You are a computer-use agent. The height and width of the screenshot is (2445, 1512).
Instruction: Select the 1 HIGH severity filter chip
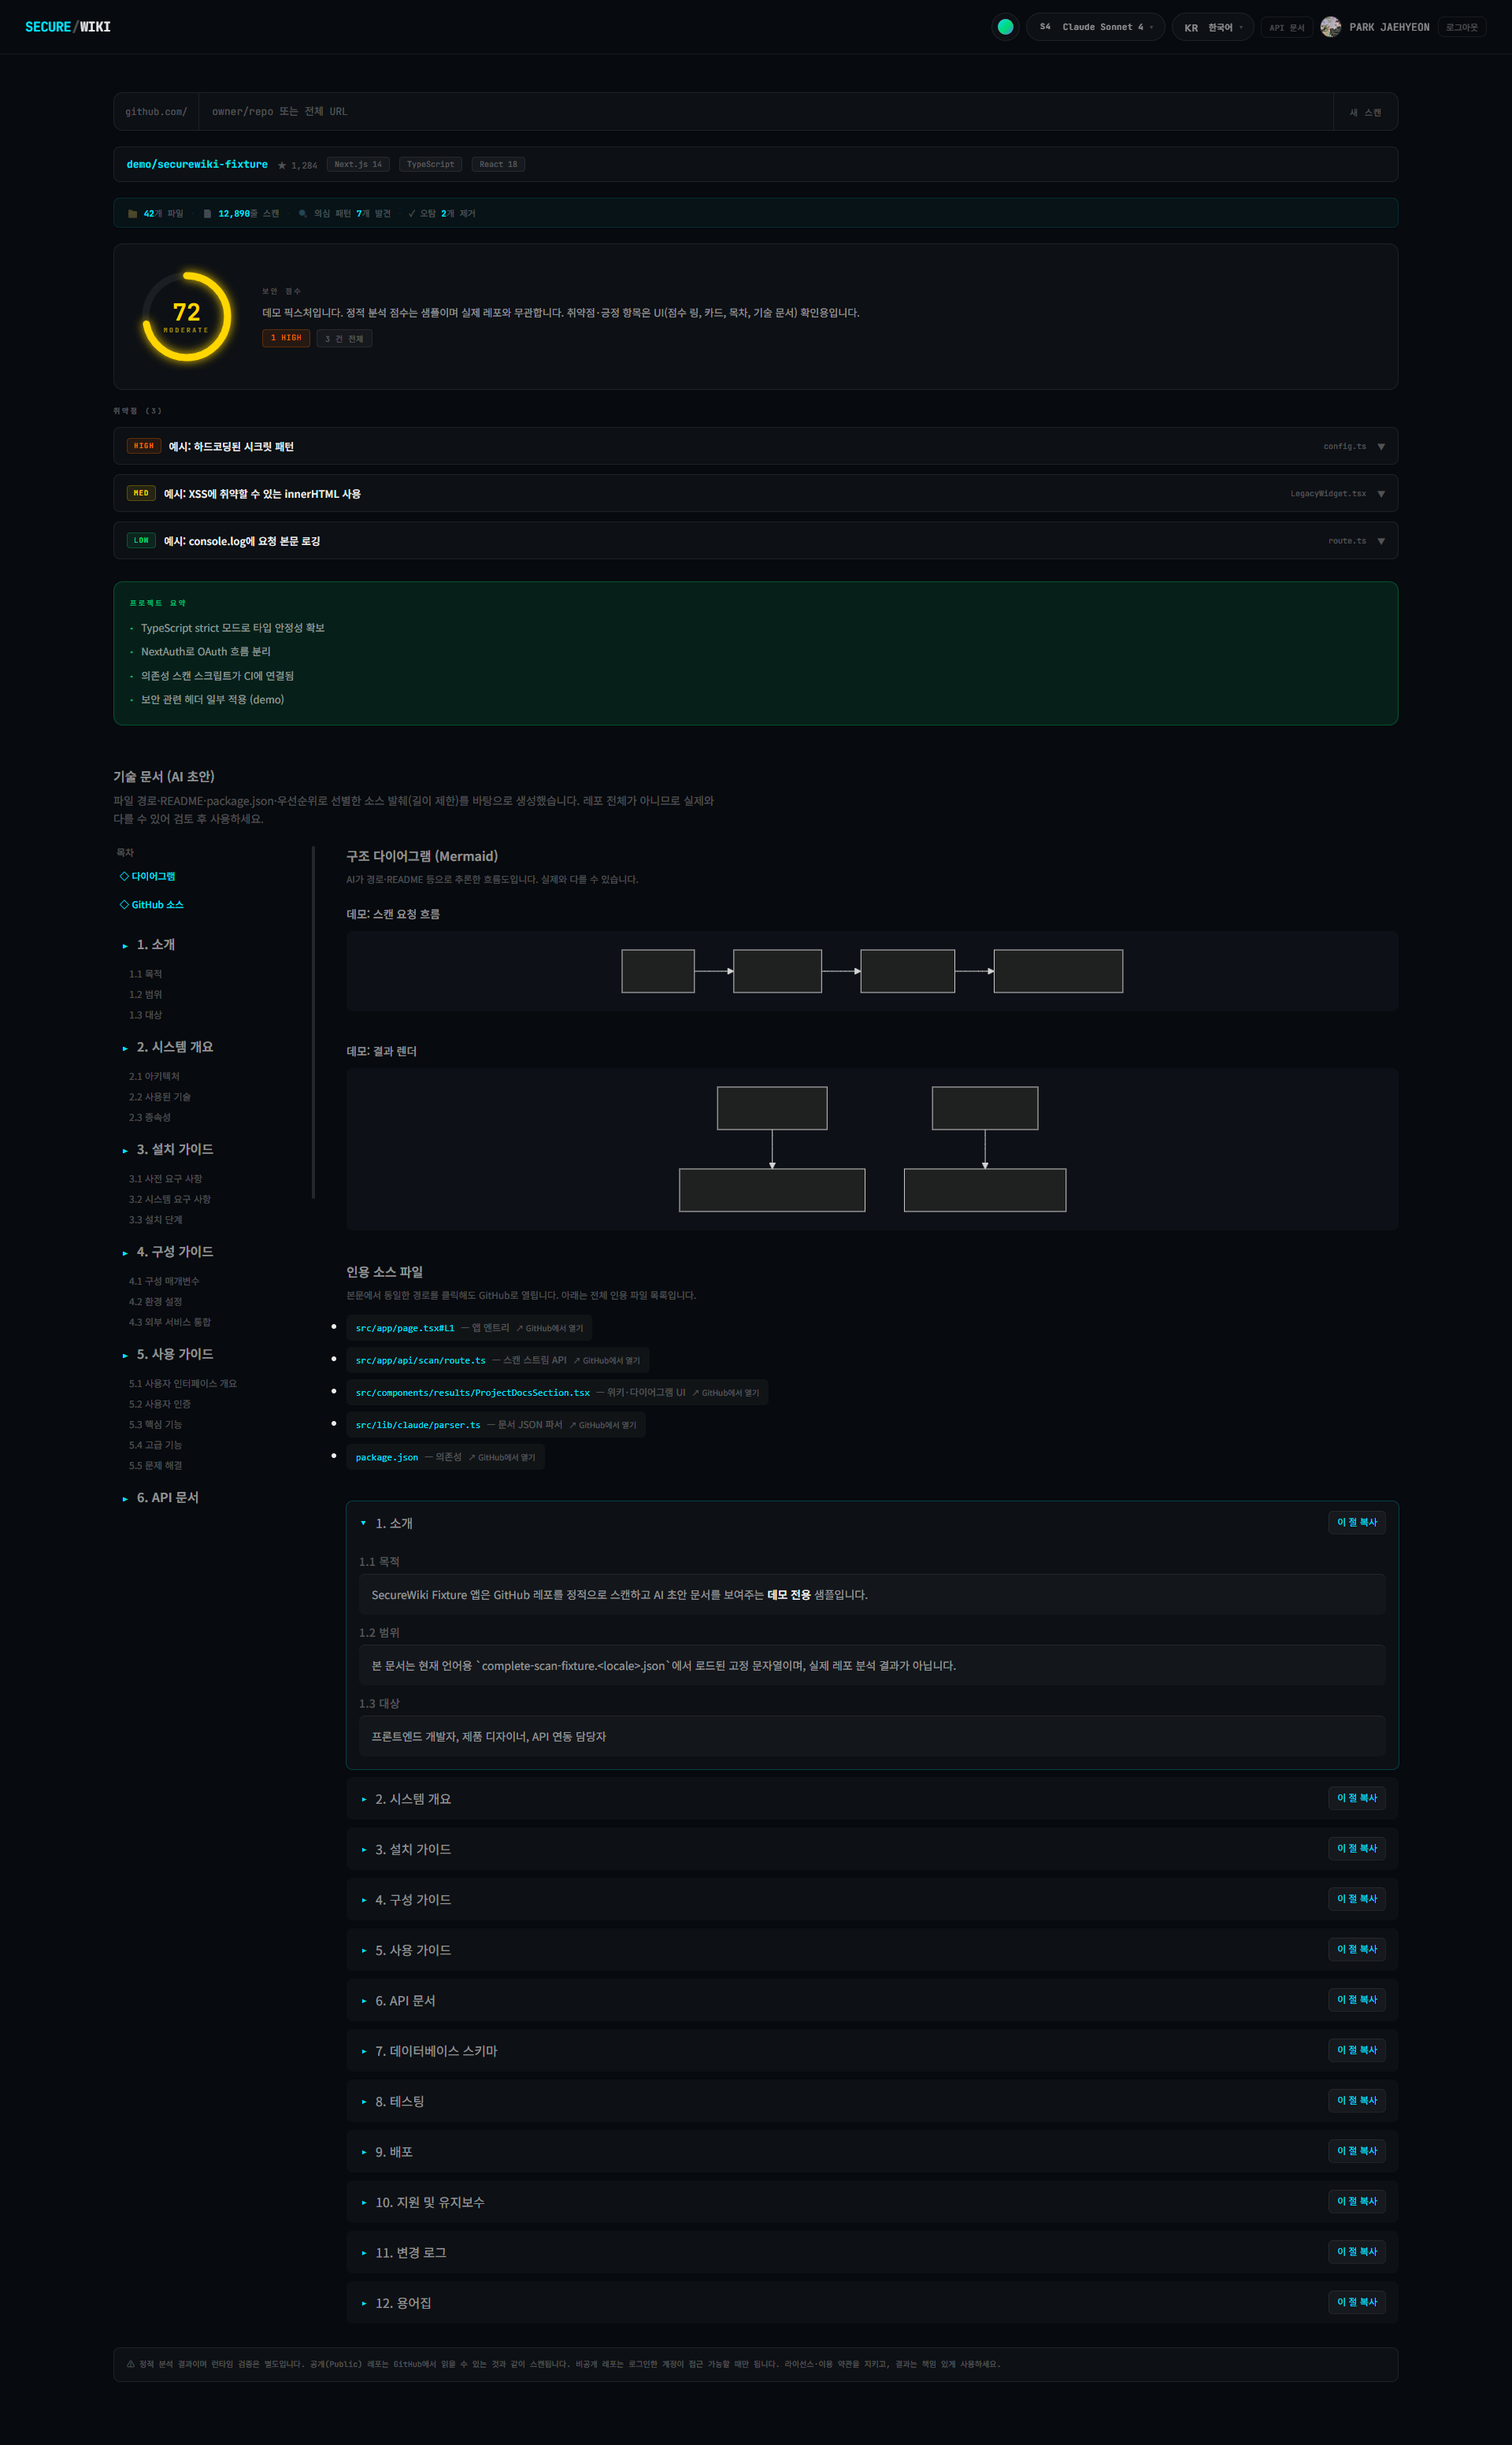tap(286, 338)
